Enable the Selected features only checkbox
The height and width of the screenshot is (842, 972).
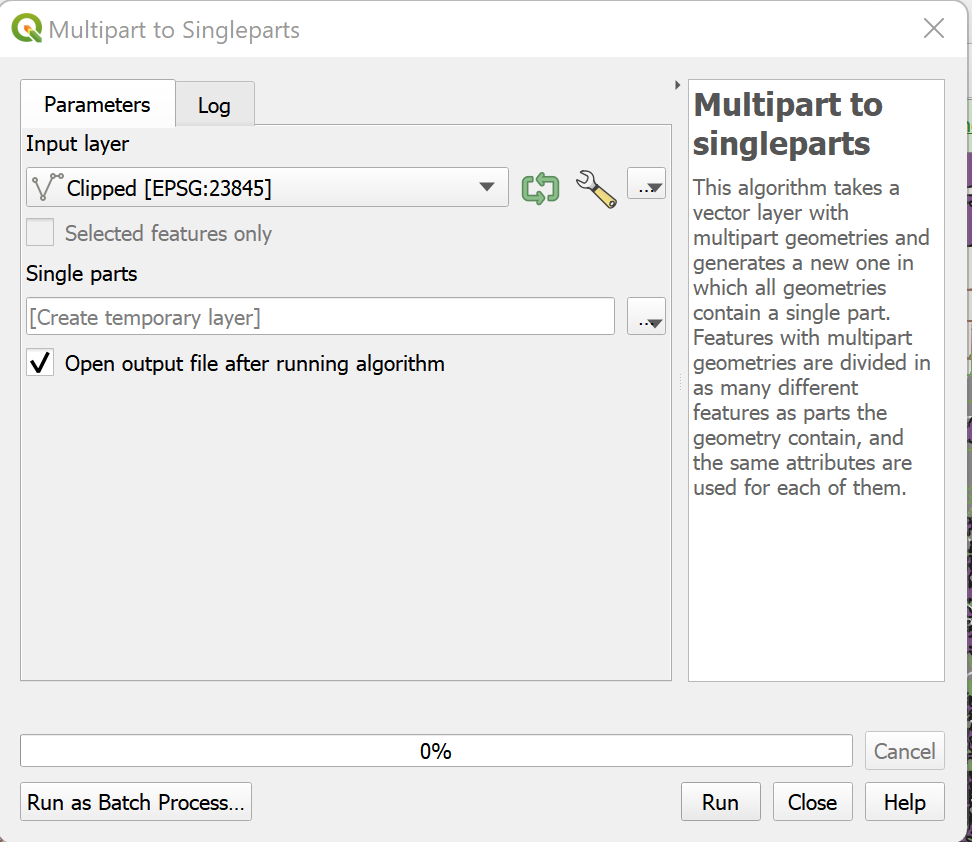pos(41,233)
